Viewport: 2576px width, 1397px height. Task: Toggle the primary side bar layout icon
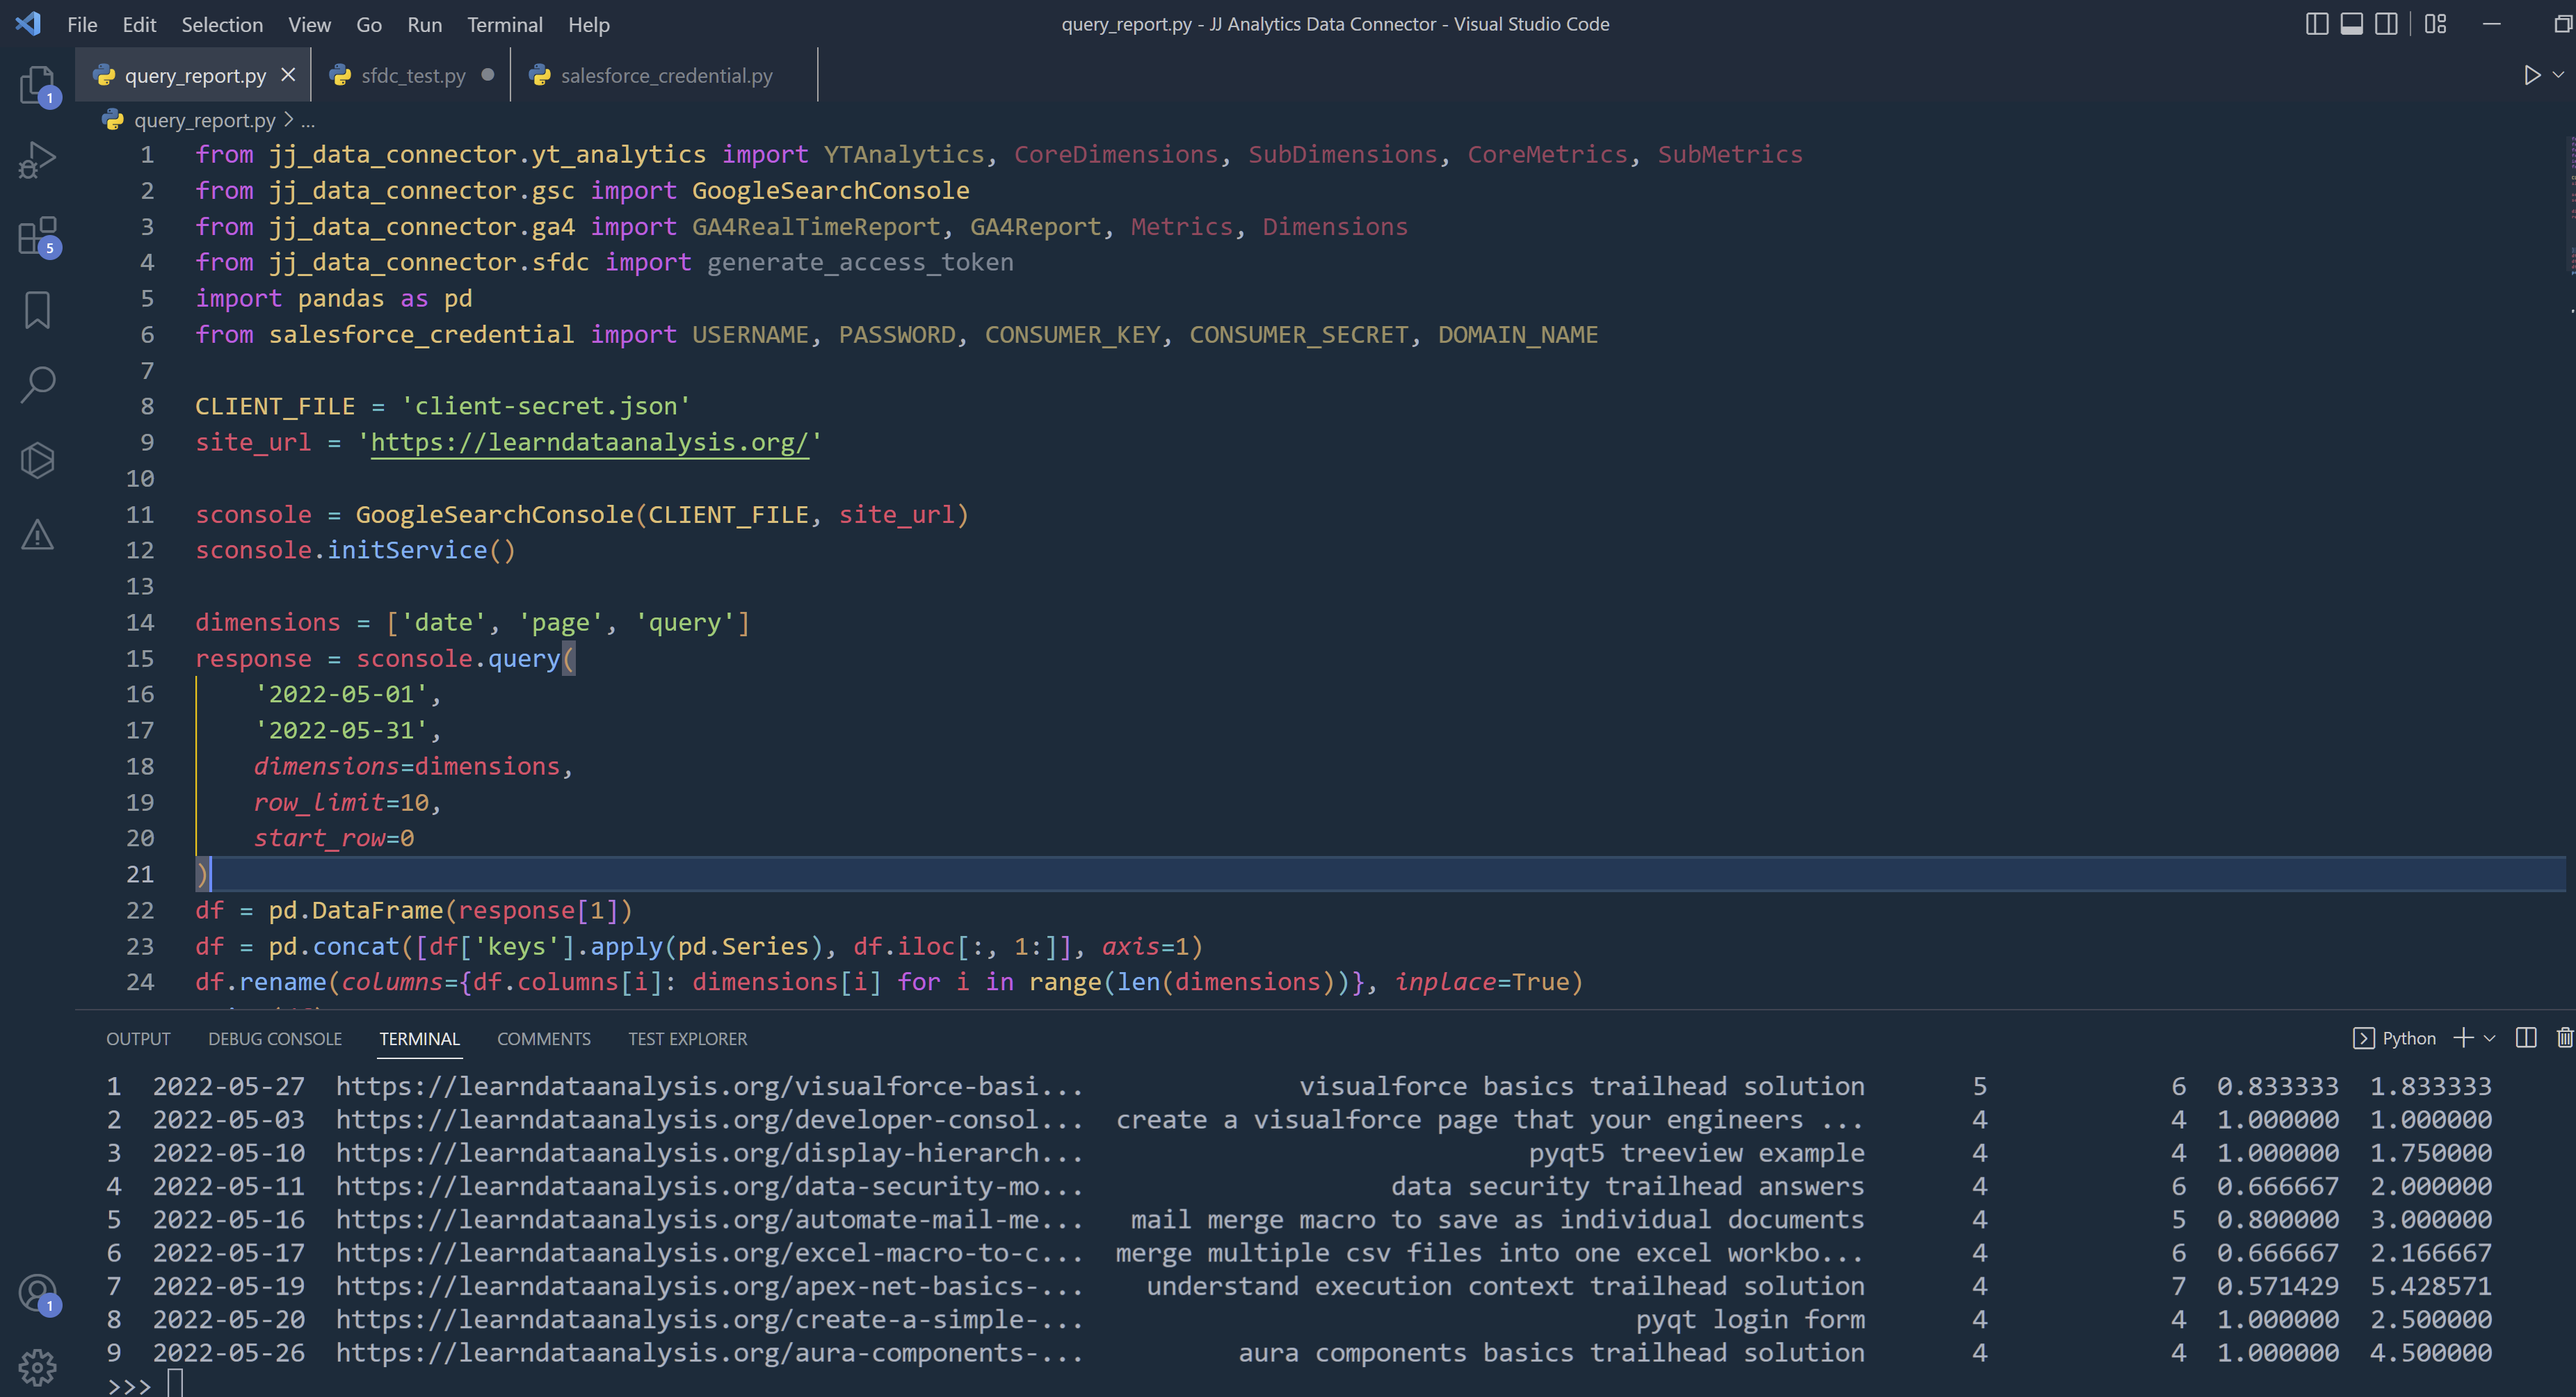pyautogui.click(x=2317, y=24)
